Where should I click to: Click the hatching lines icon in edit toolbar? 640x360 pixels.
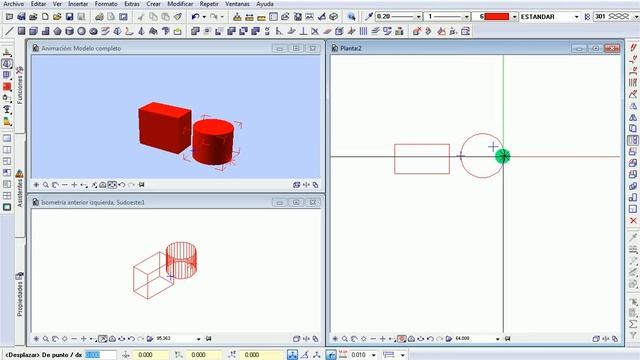[363, 31]
